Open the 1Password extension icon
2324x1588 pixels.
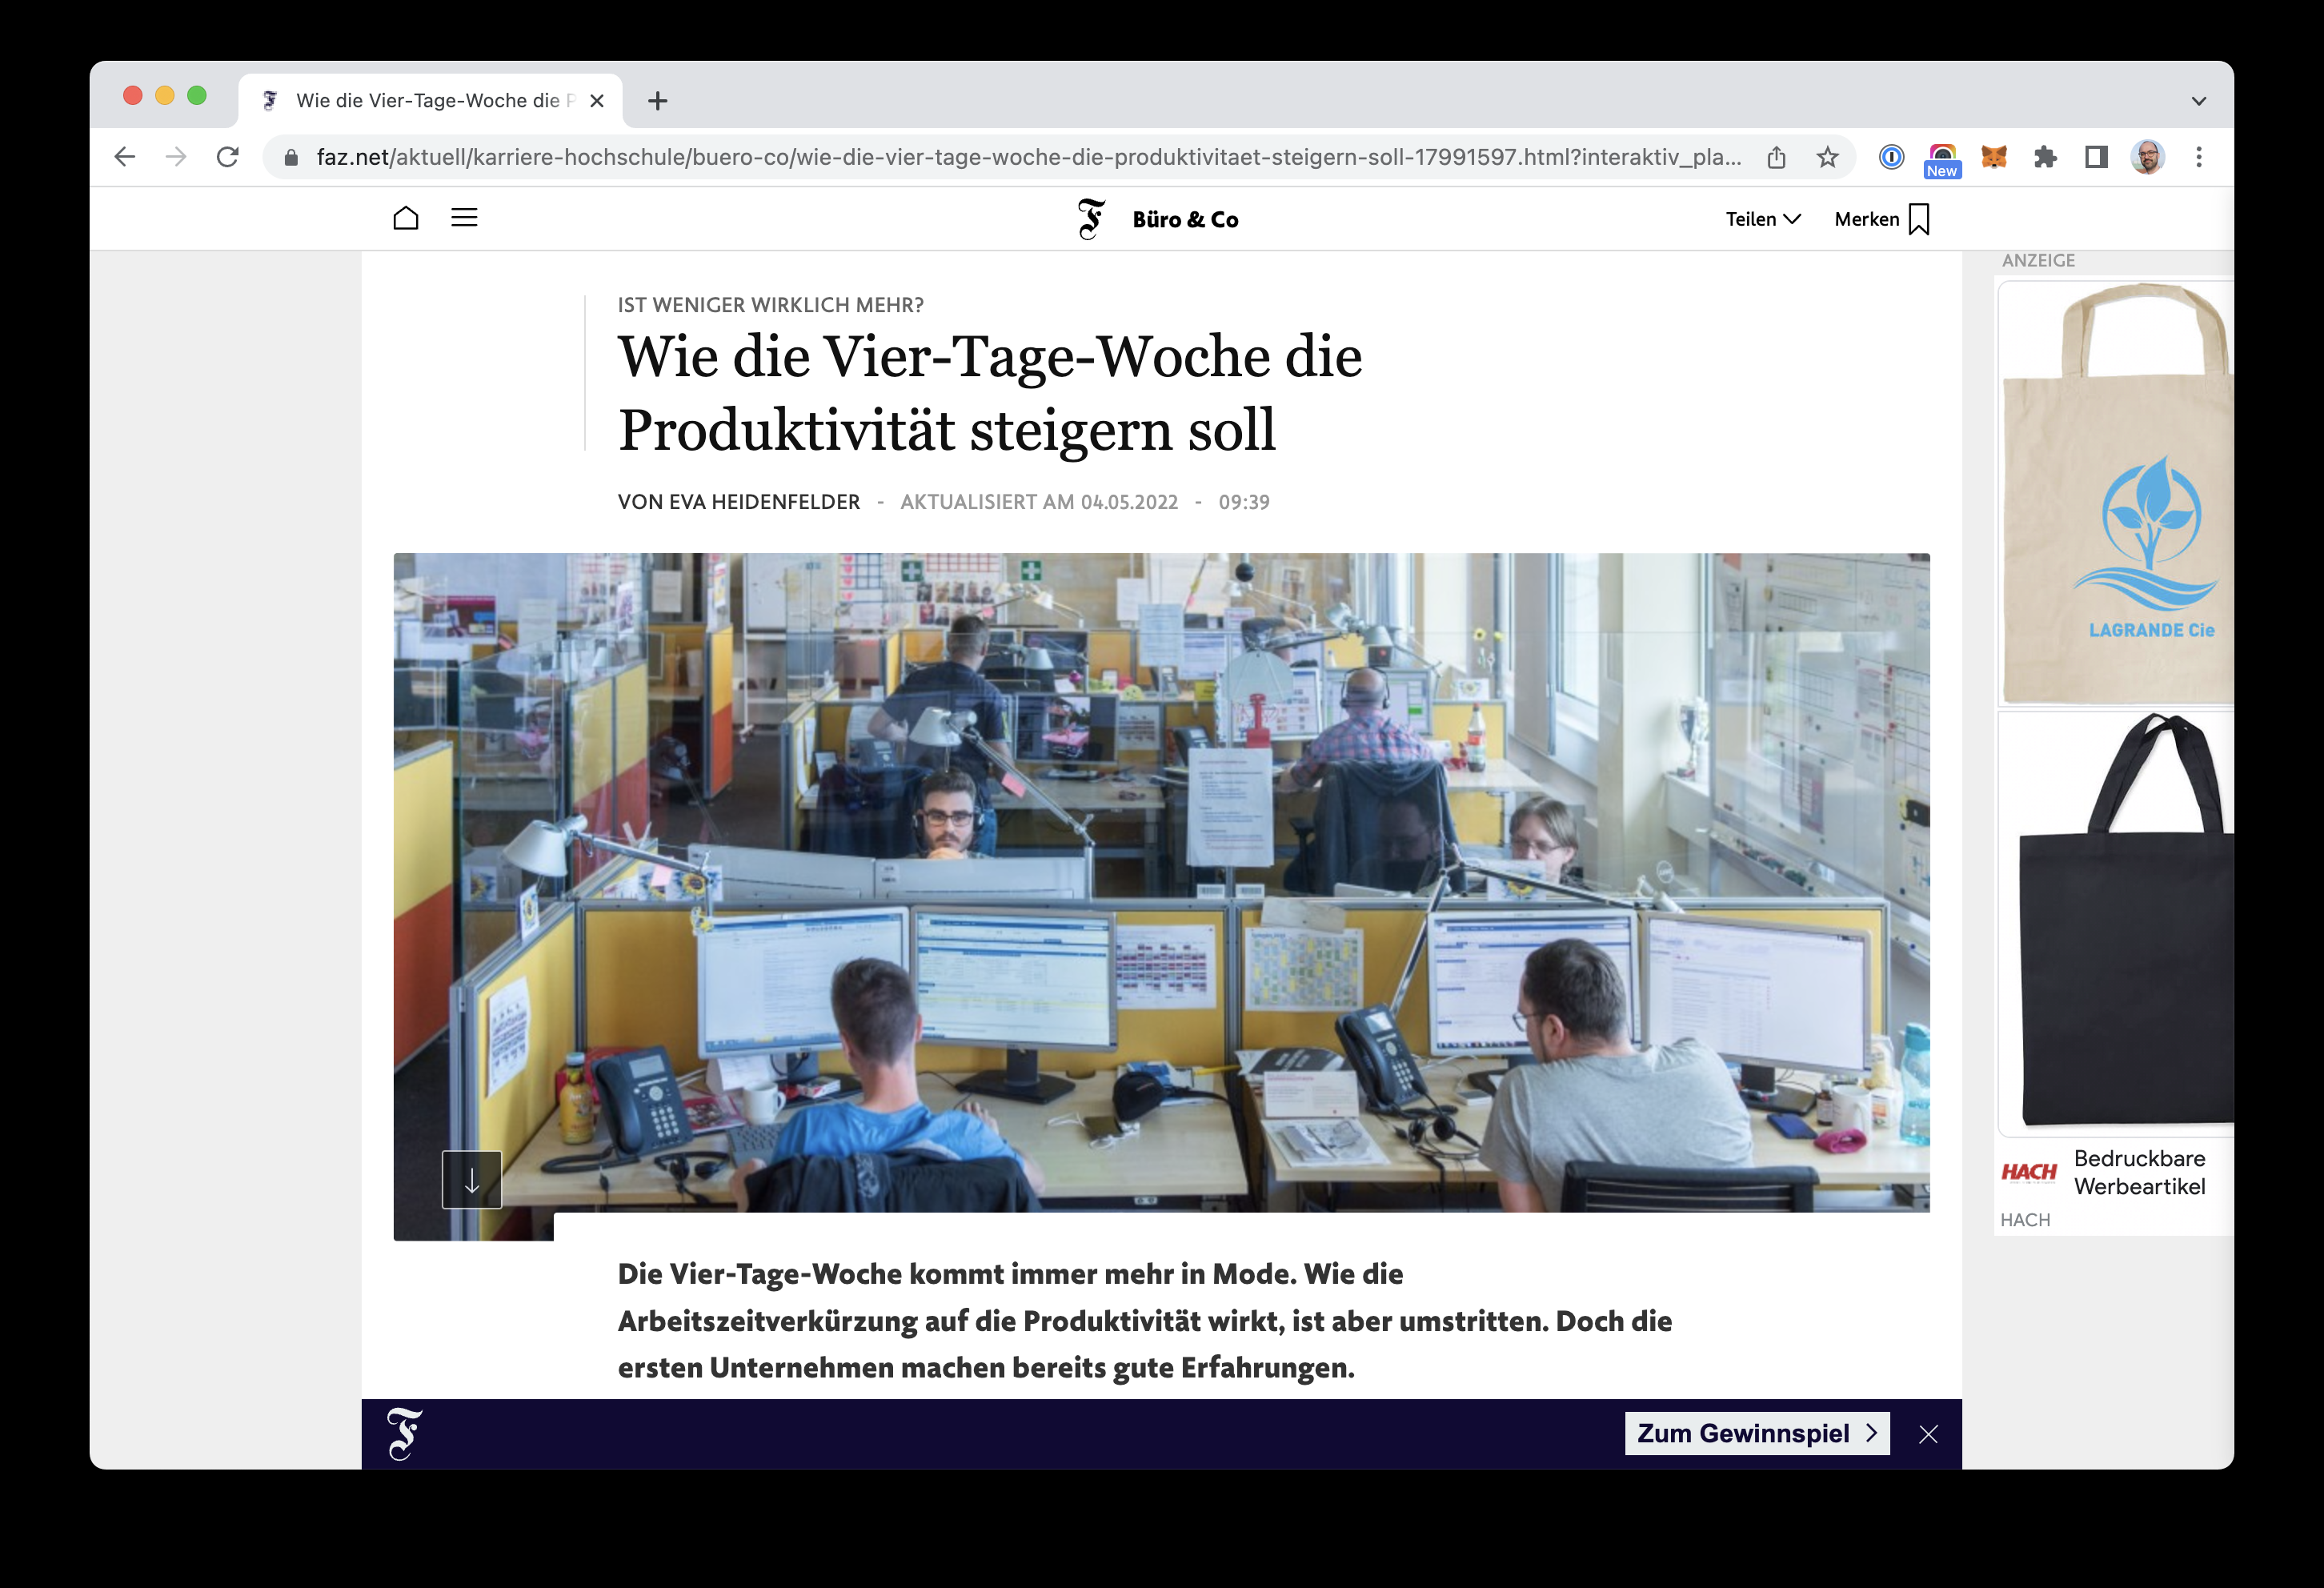[x=1891, y=157]
